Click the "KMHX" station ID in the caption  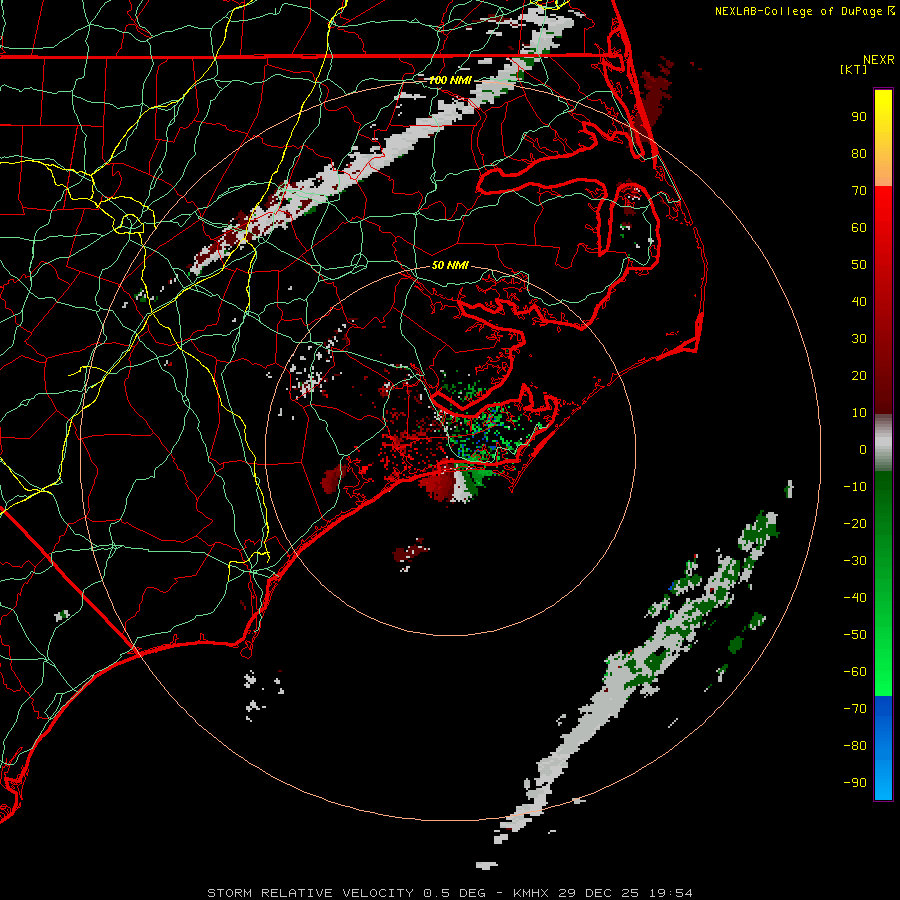pos(531,893)
